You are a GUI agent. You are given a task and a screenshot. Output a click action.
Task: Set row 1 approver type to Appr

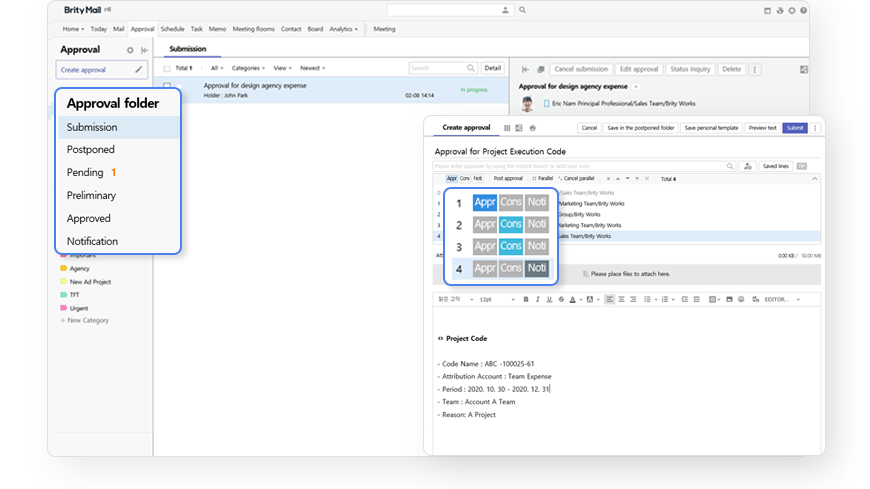tap(485, 203)
